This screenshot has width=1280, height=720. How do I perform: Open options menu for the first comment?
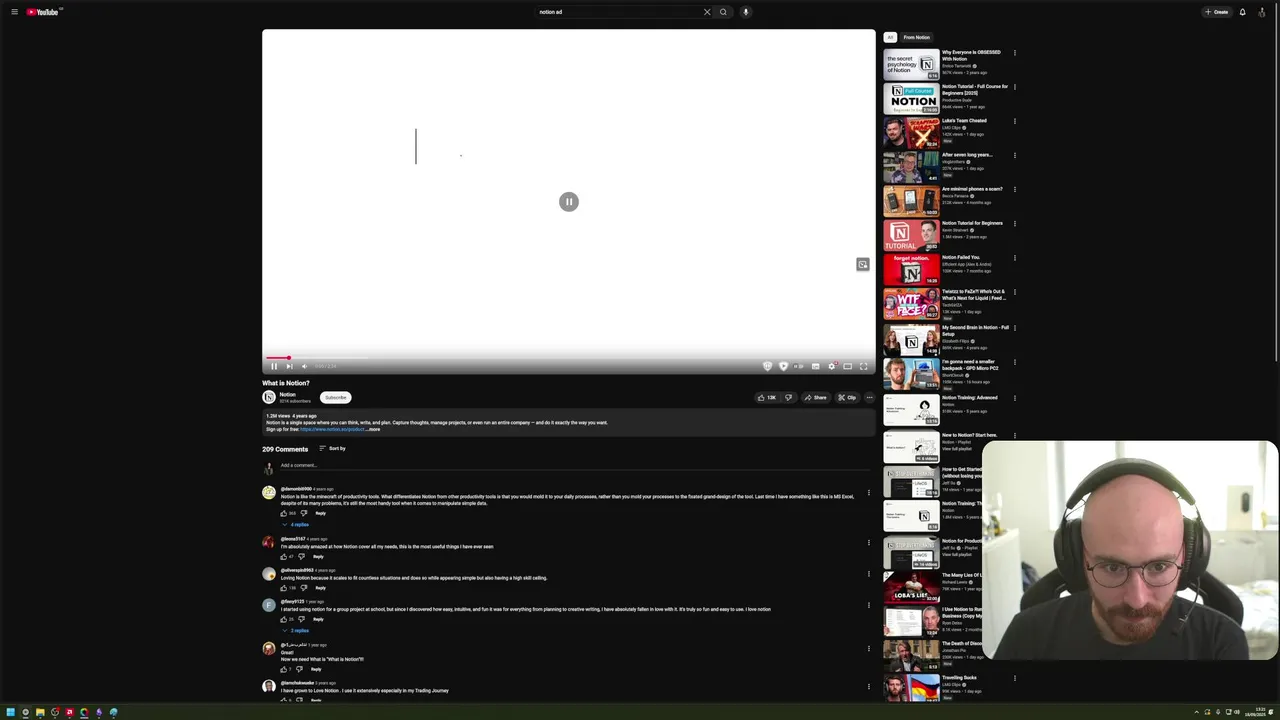click(x=869, y=492)
